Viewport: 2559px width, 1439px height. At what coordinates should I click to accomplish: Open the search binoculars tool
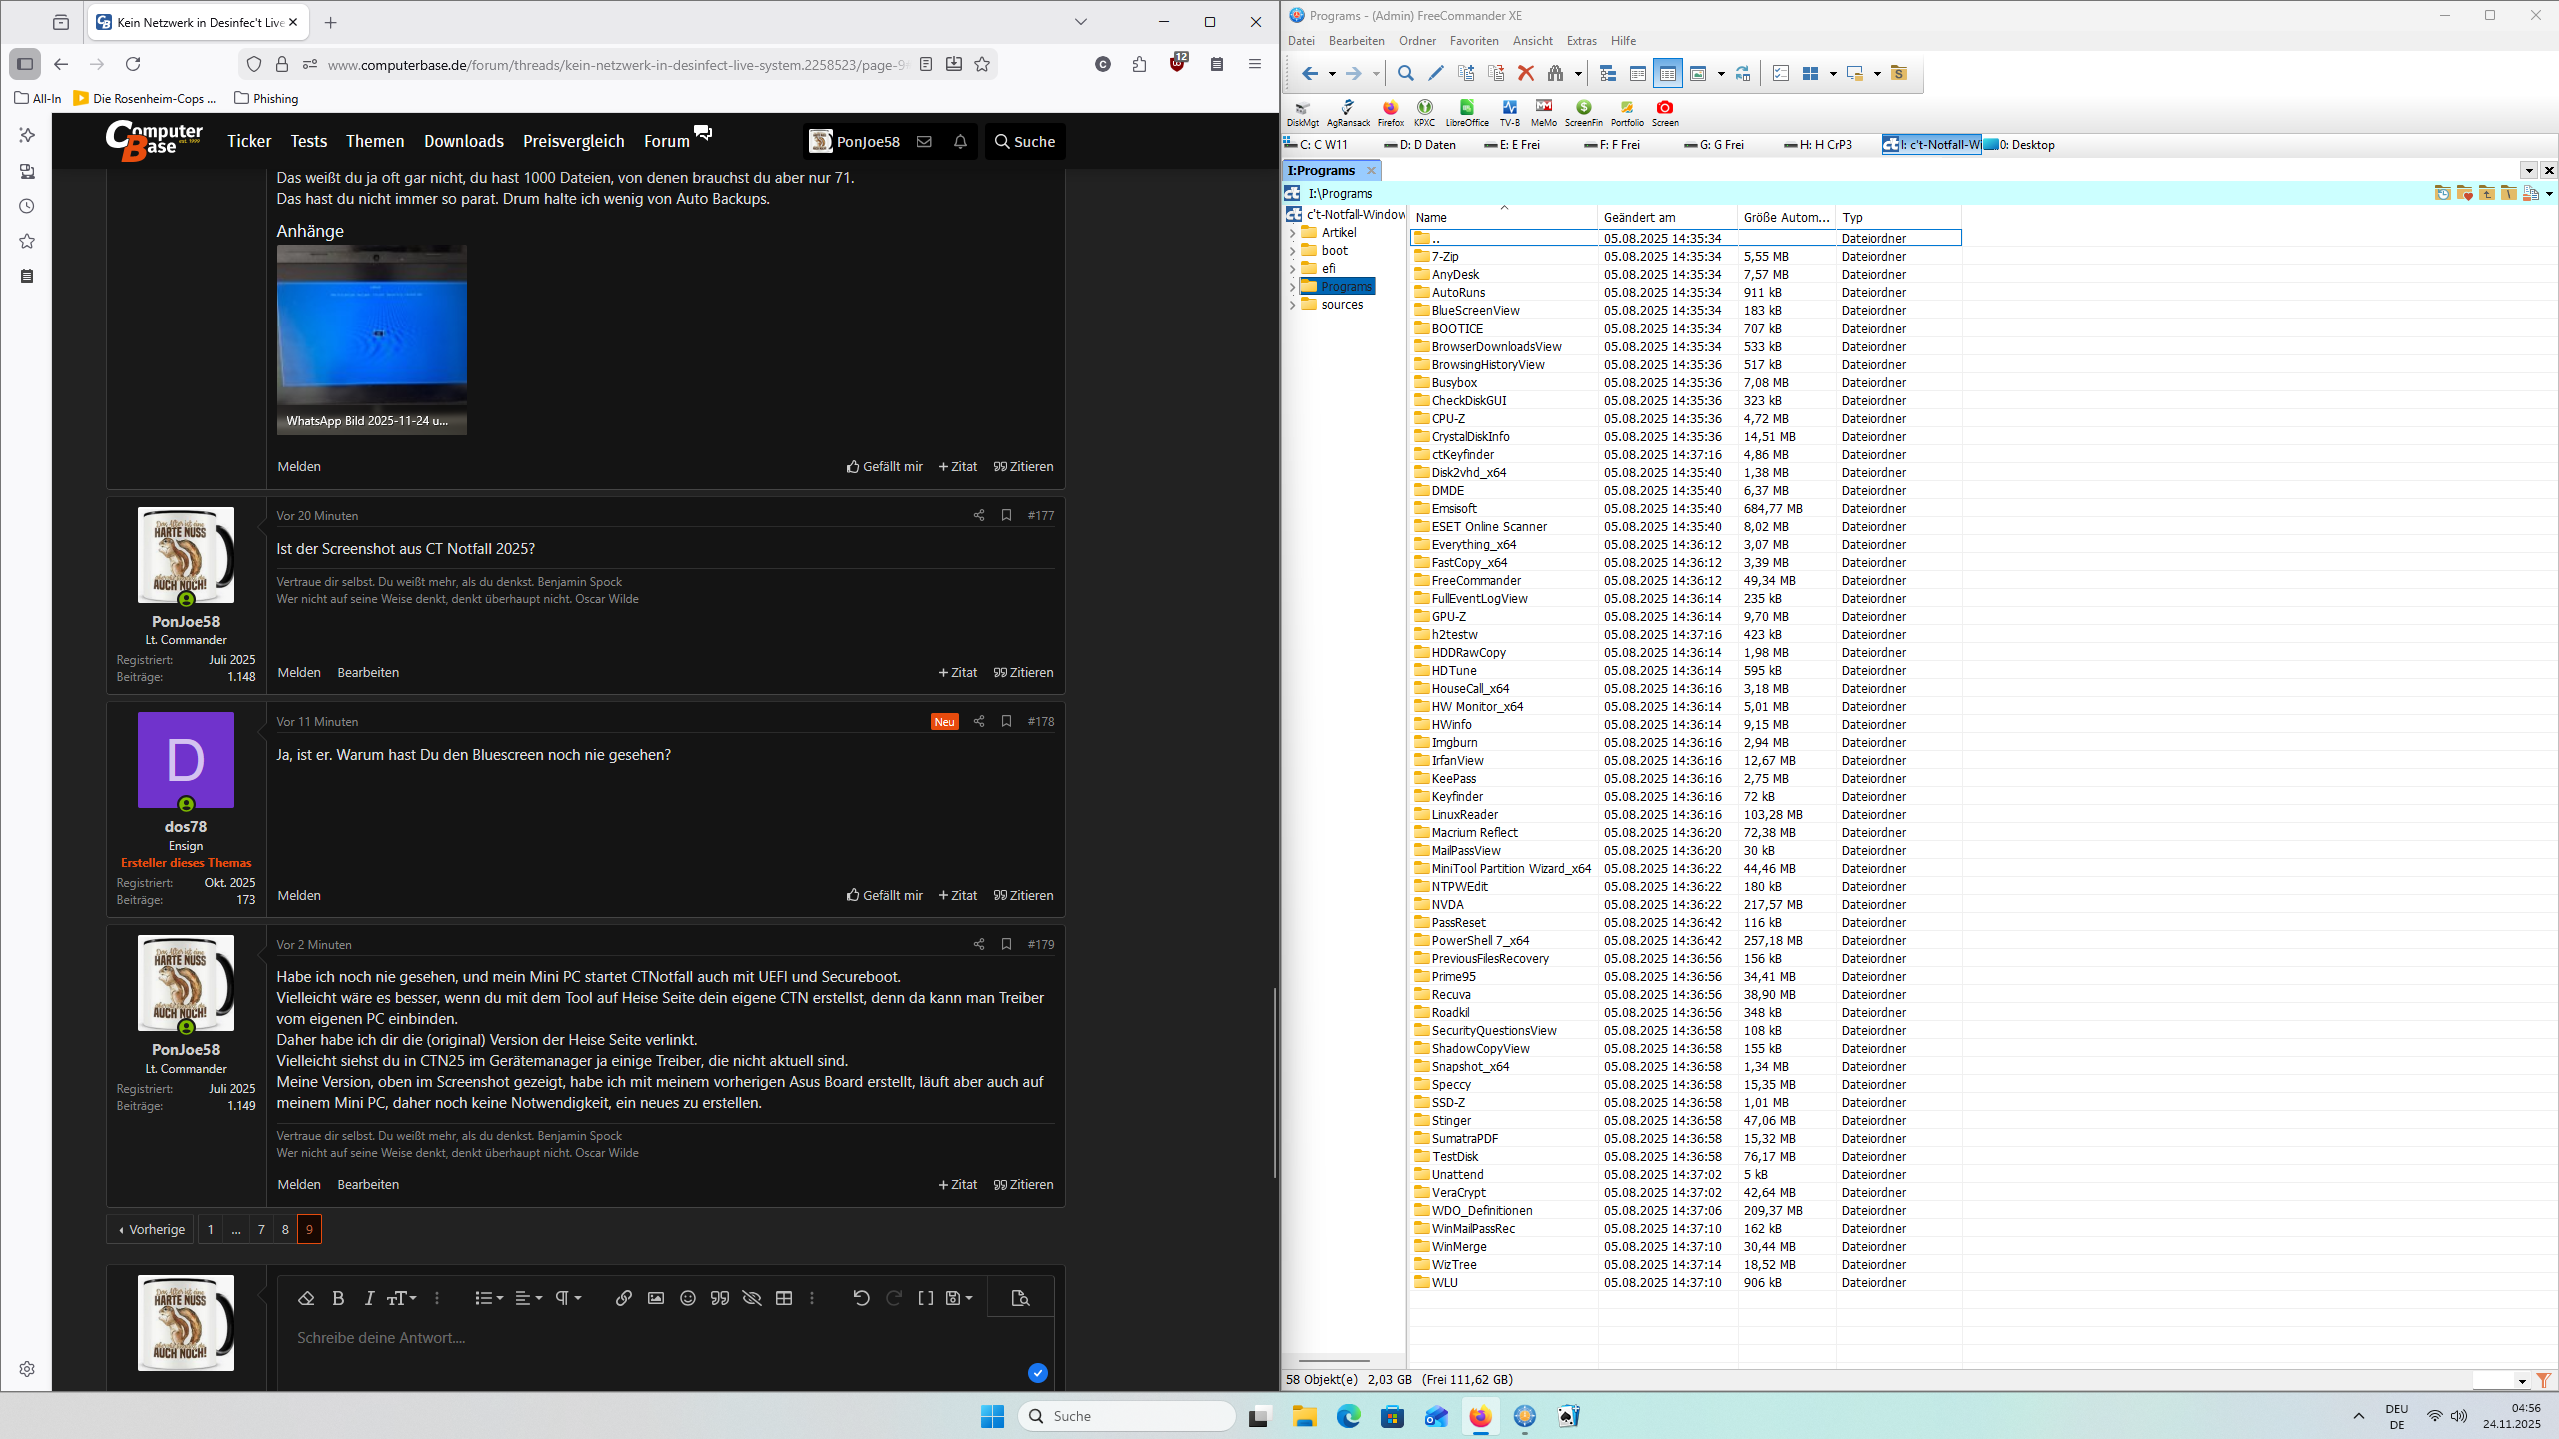[1555, 73]
